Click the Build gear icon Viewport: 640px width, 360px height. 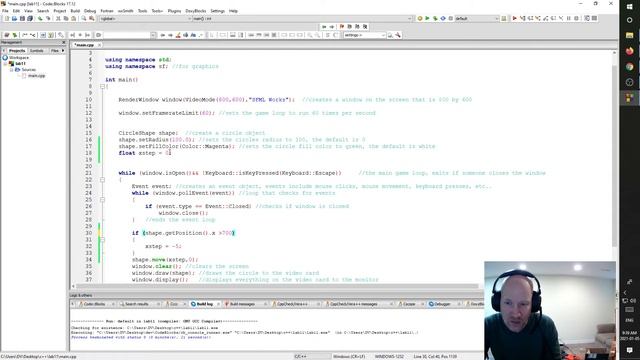tap(420, 18)
